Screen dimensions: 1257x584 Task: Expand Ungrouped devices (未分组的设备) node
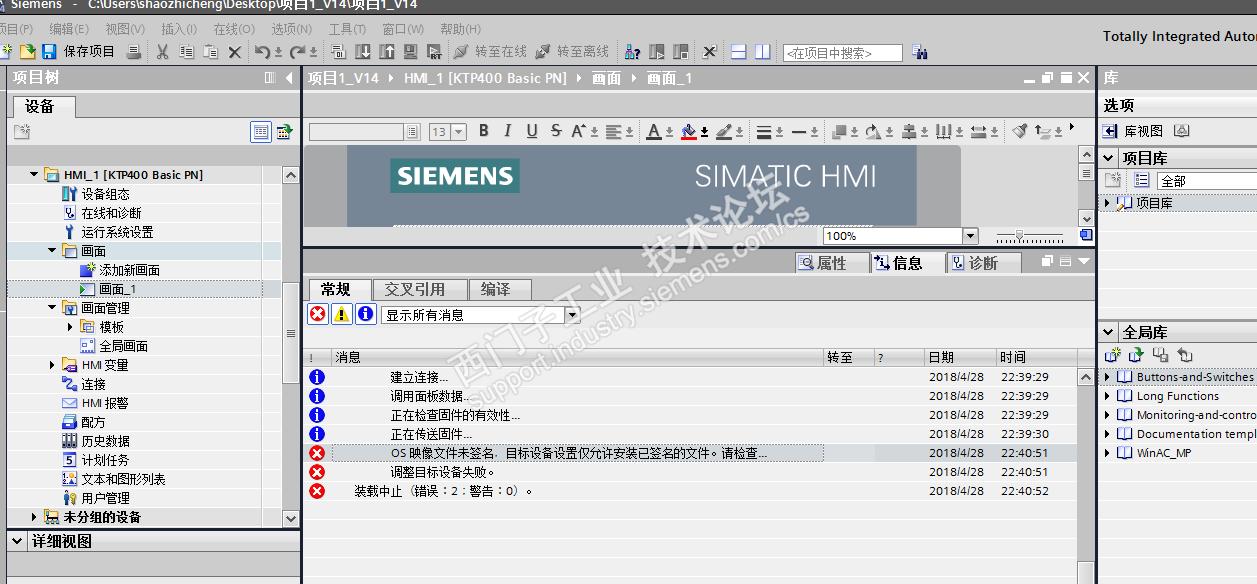pyautogui.click(x=34, y=517)
